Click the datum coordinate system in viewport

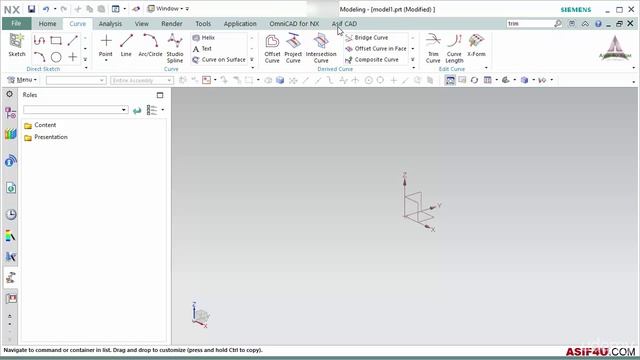coord(420,203)
